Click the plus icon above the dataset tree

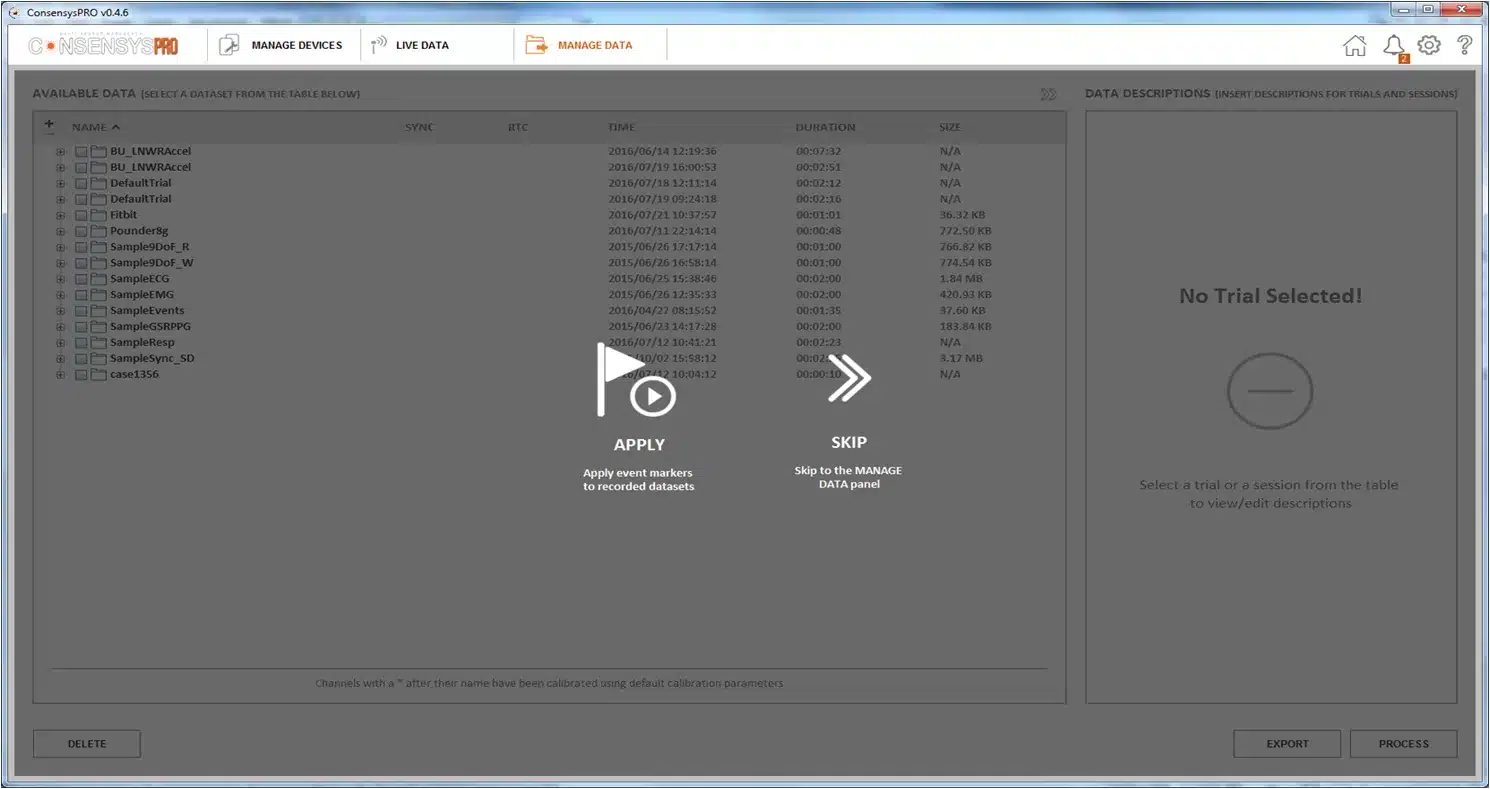[49, 125]
